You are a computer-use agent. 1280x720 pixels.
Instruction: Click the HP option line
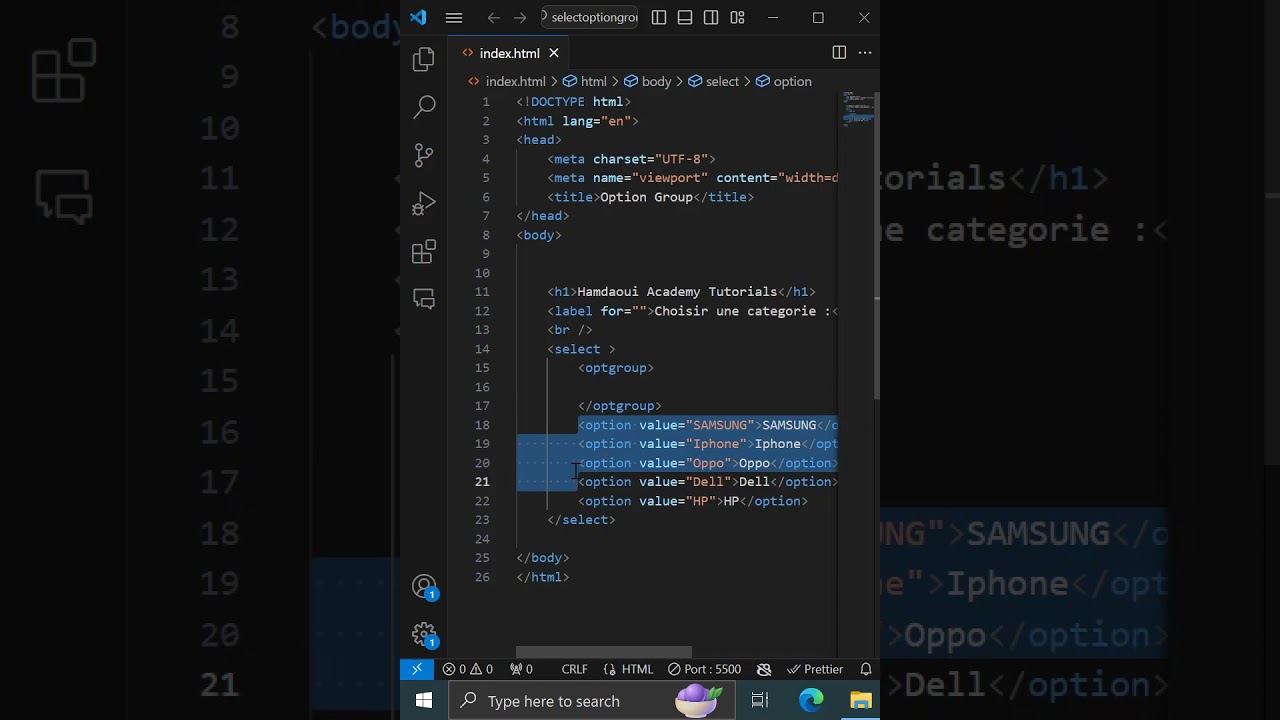693,501
